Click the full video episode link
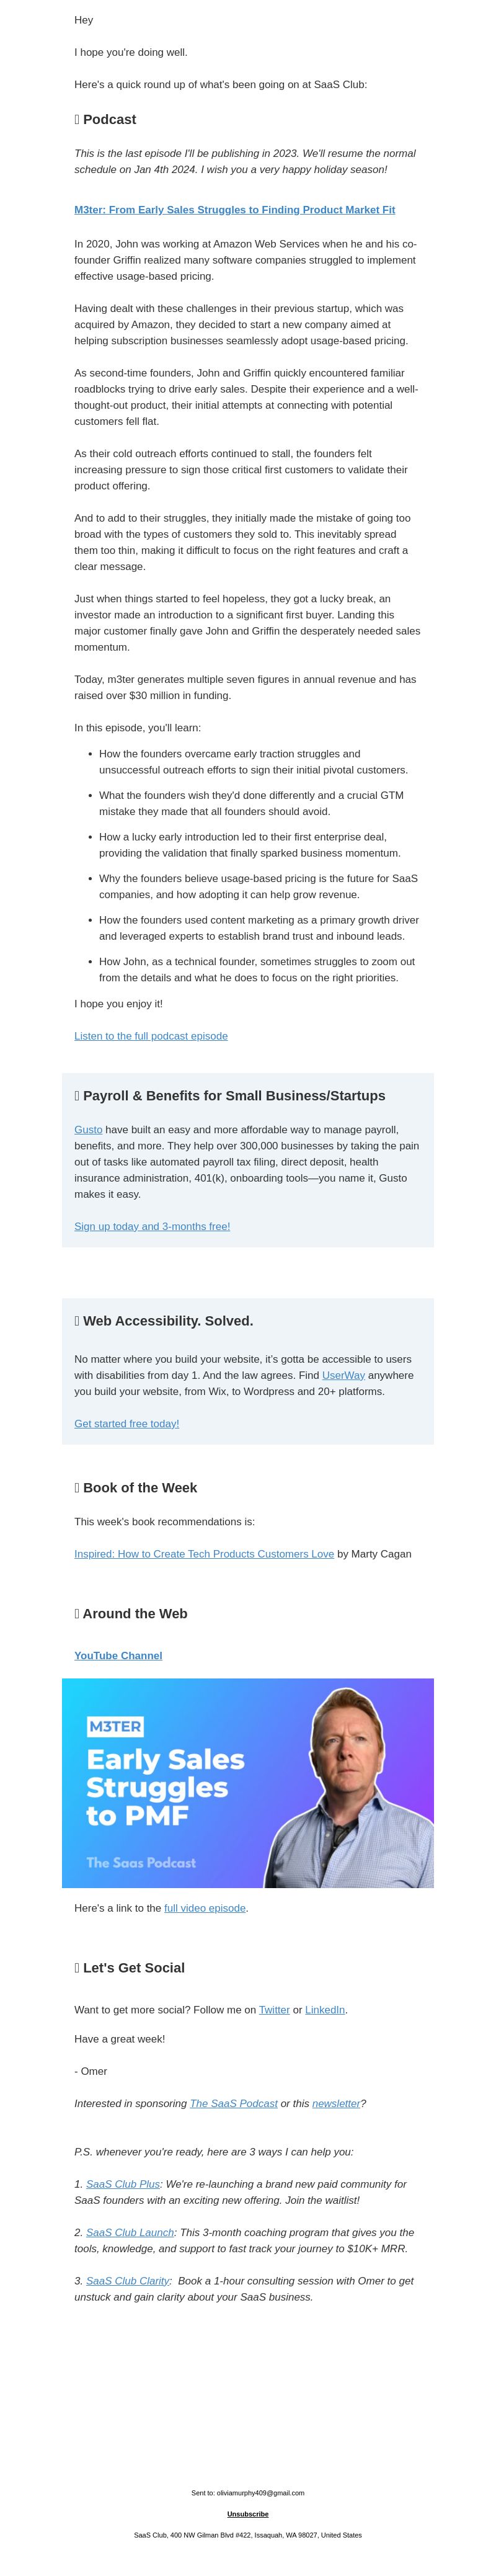This screenshot has width=496, height=2576. [x=205, y=1908]
